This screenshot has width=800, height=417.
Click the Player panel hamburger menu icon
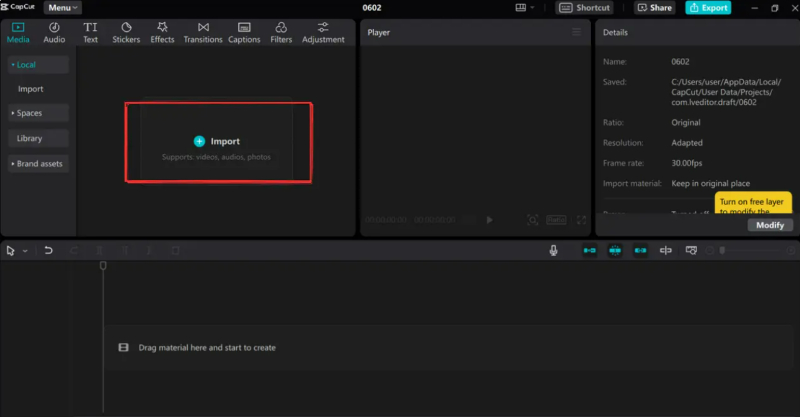click(576, 32)
